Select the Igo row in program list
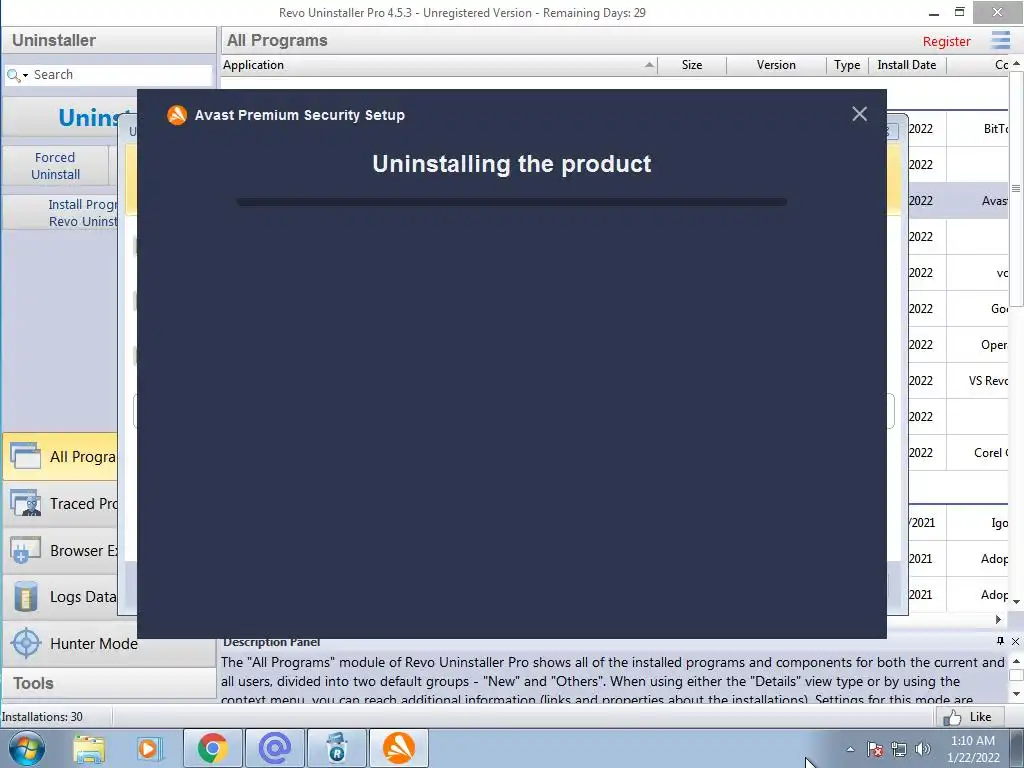Image resolution: width=1024 pixels, height=768 pixels. (958, 522)
